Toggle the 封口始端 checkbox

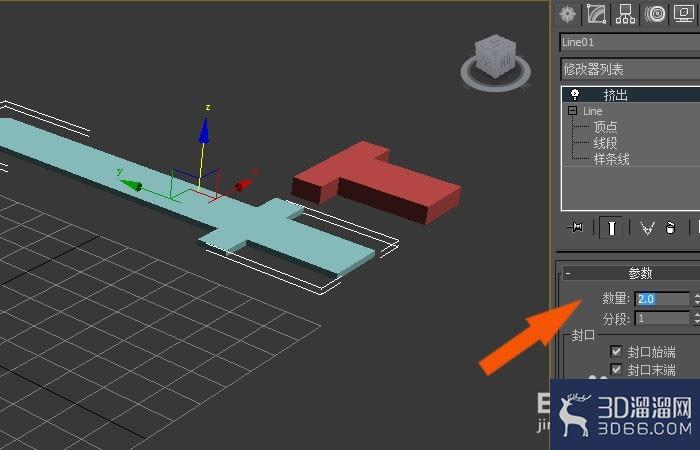pyautogui.click(x=616, y=351)
